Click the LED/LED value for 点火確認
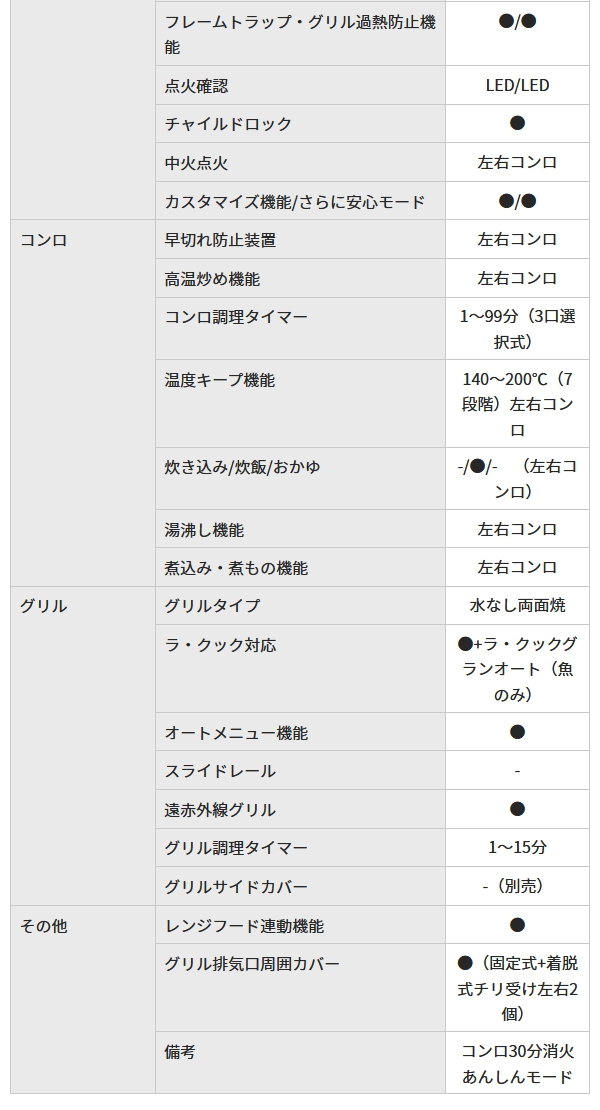The width and height of the screenshot is (600, 1110). click(x=517, y=85)
